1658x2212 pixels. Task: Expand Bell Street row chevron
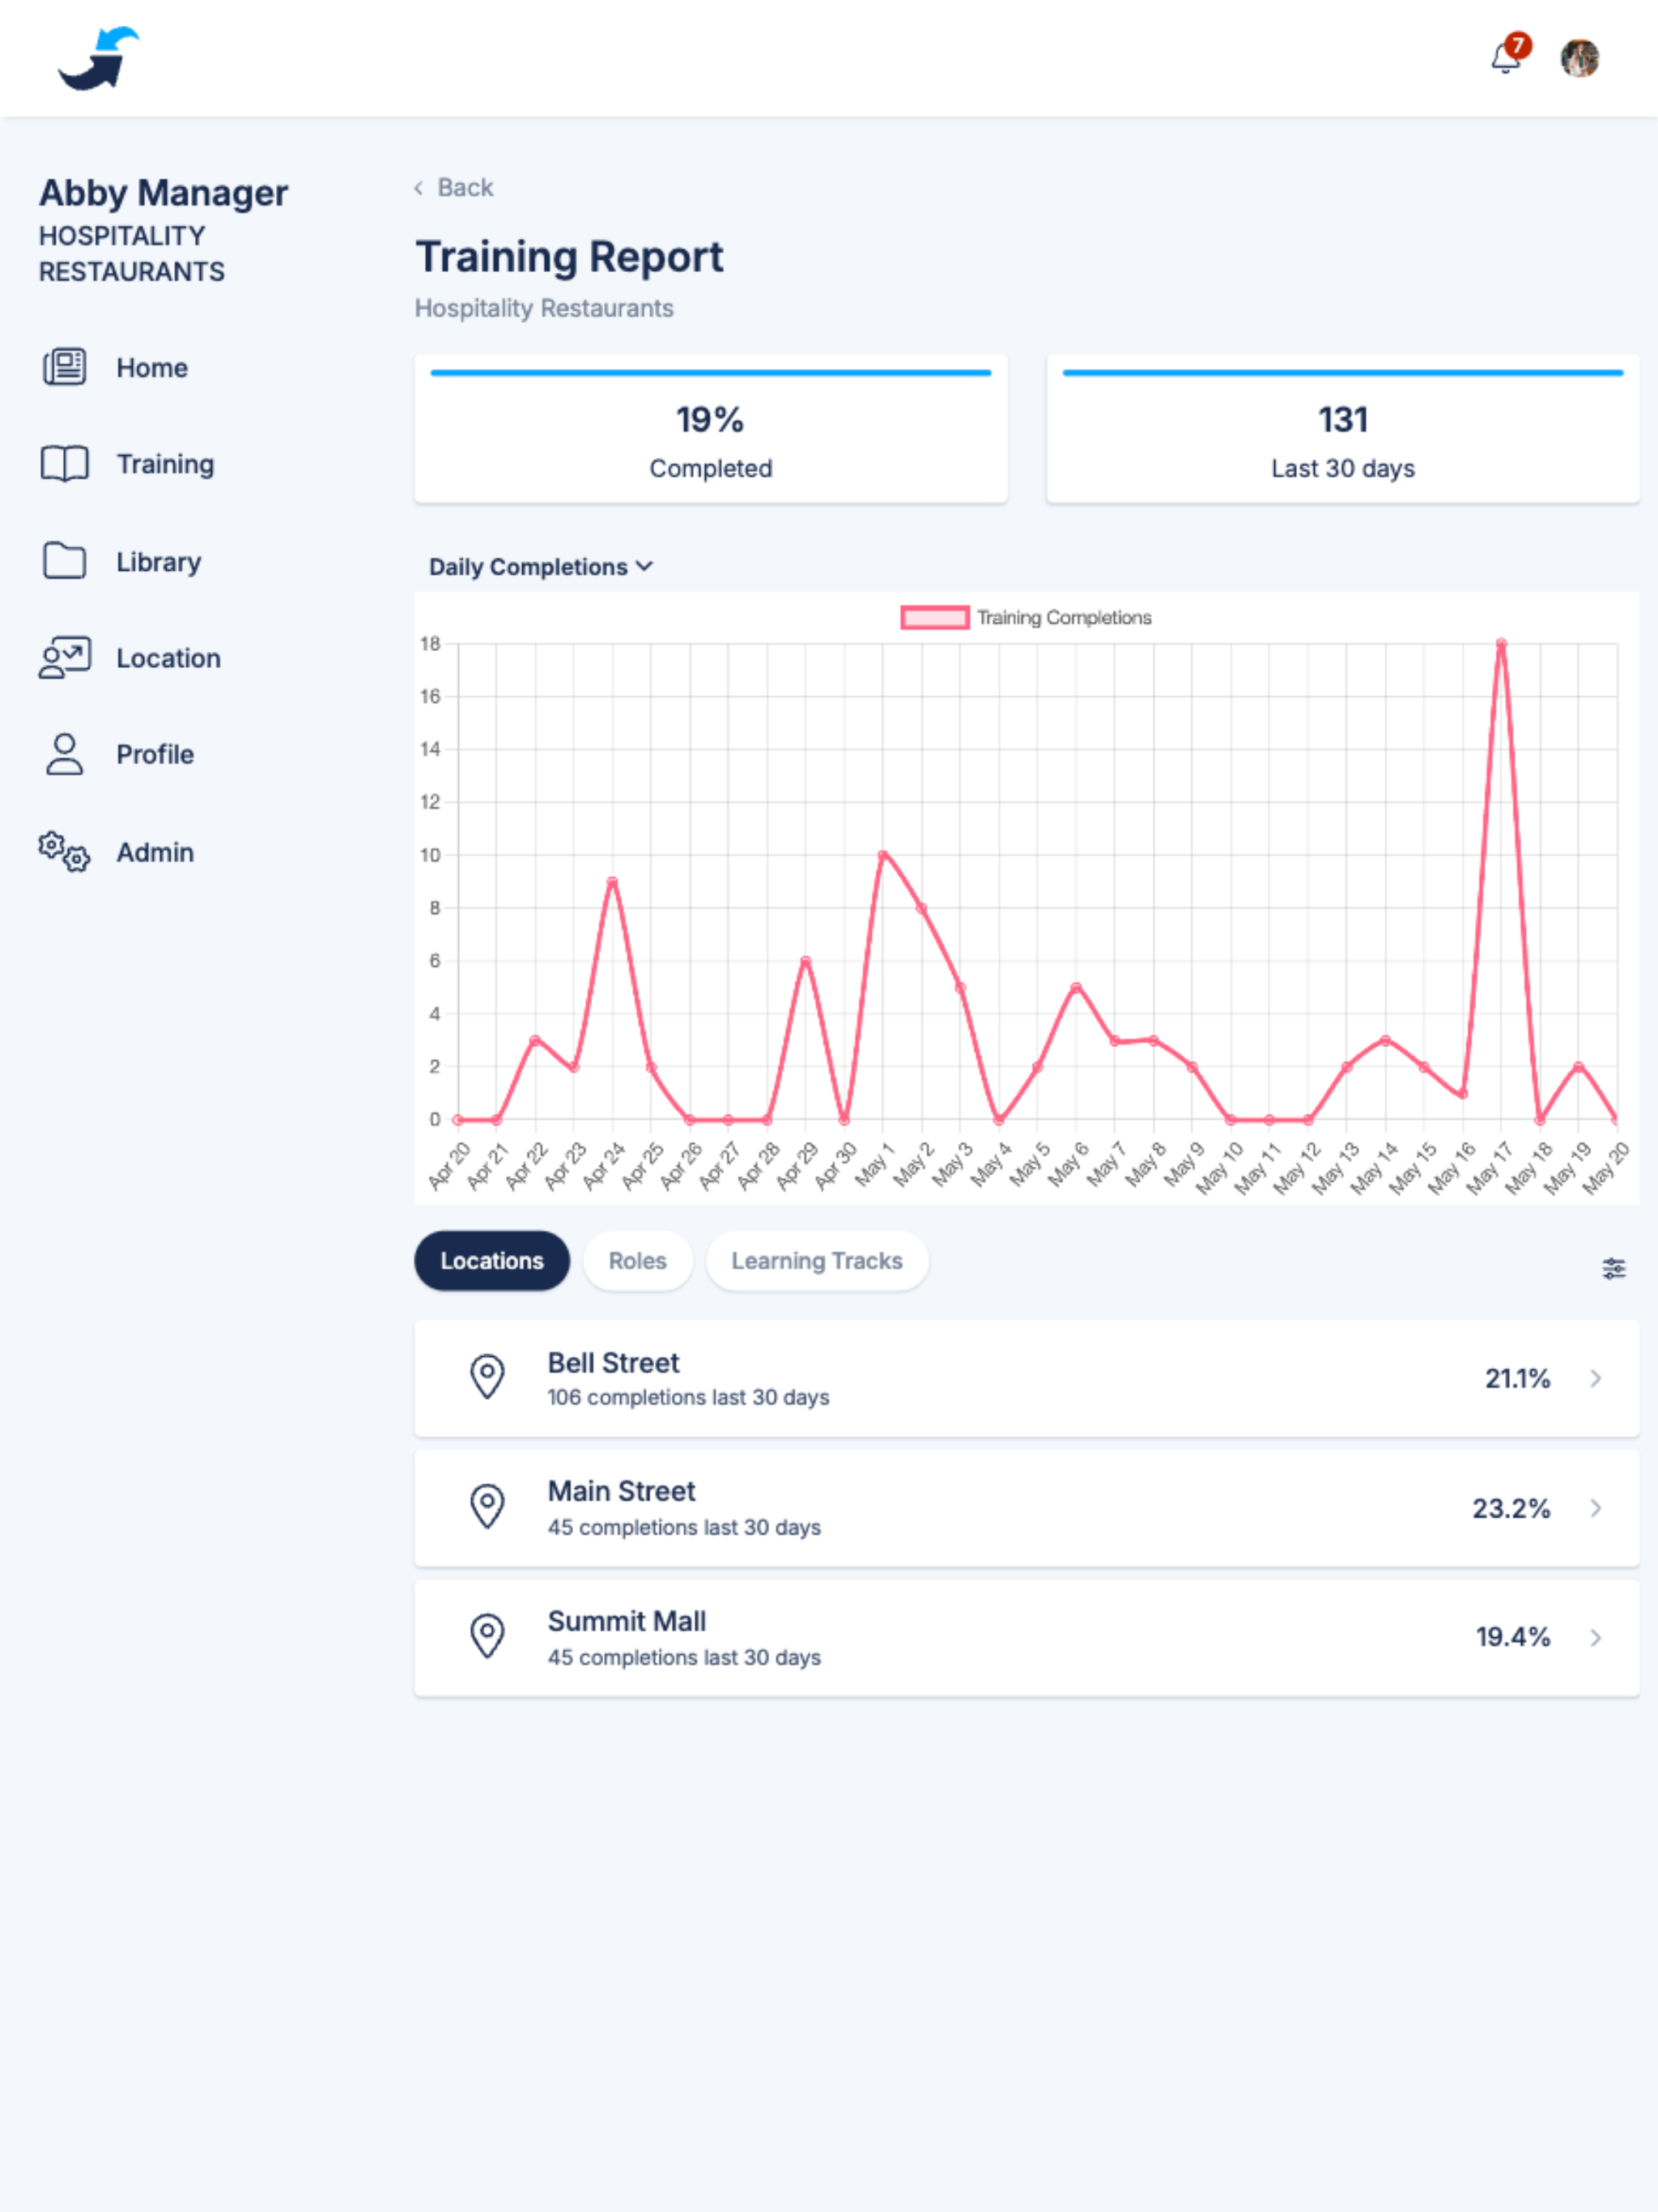(x=1596, y=1379)
